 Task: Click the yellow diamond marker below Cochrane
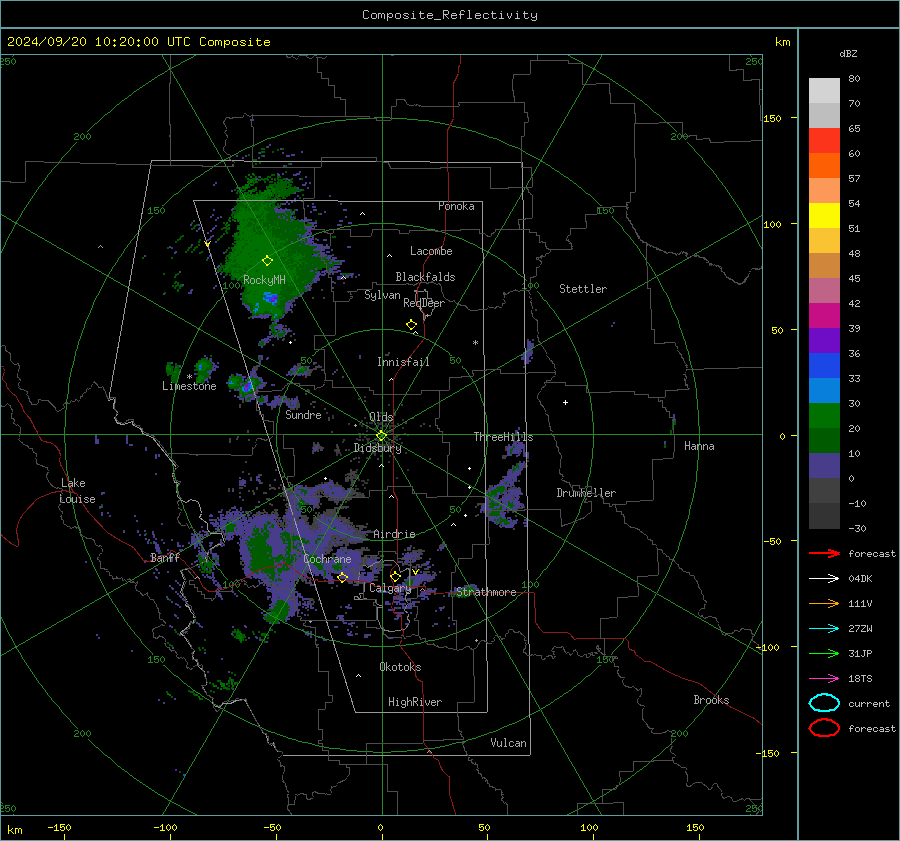pyautogui.click(x=342, y=577)
